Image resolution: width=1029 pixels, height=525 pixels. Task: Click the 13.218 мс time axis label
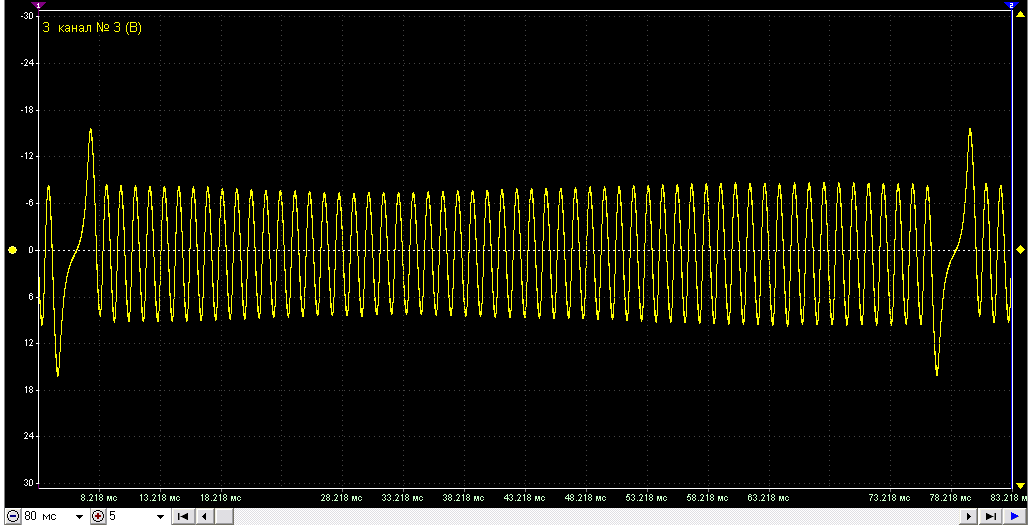[160, 498]
